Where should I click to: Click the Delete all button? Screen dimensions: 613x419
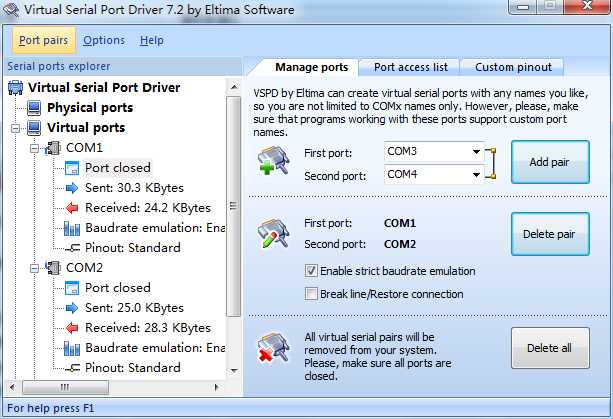(550, 348)
